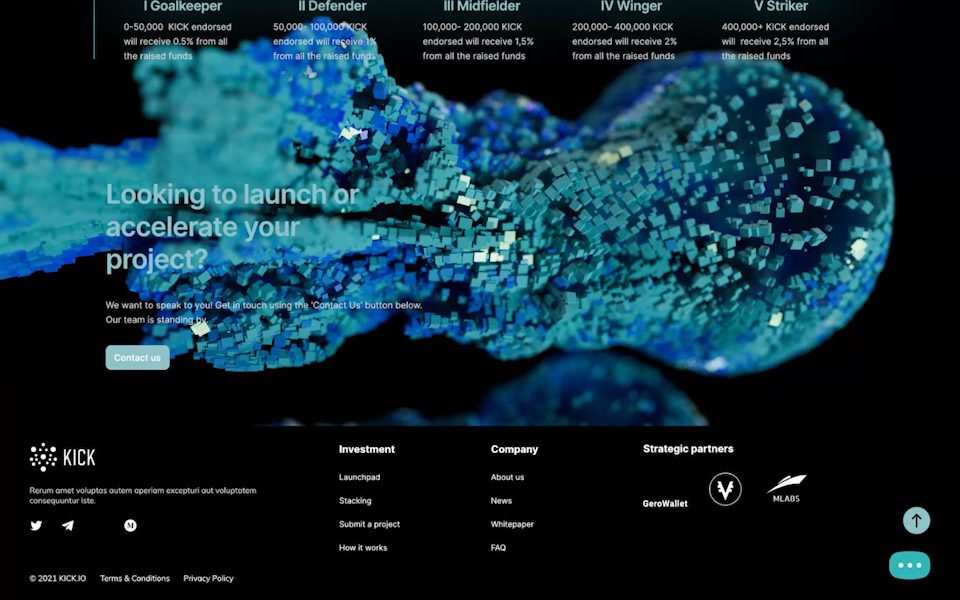Click the scroll-to-top arrow button

pyautogui.click(x=917, y=520)
